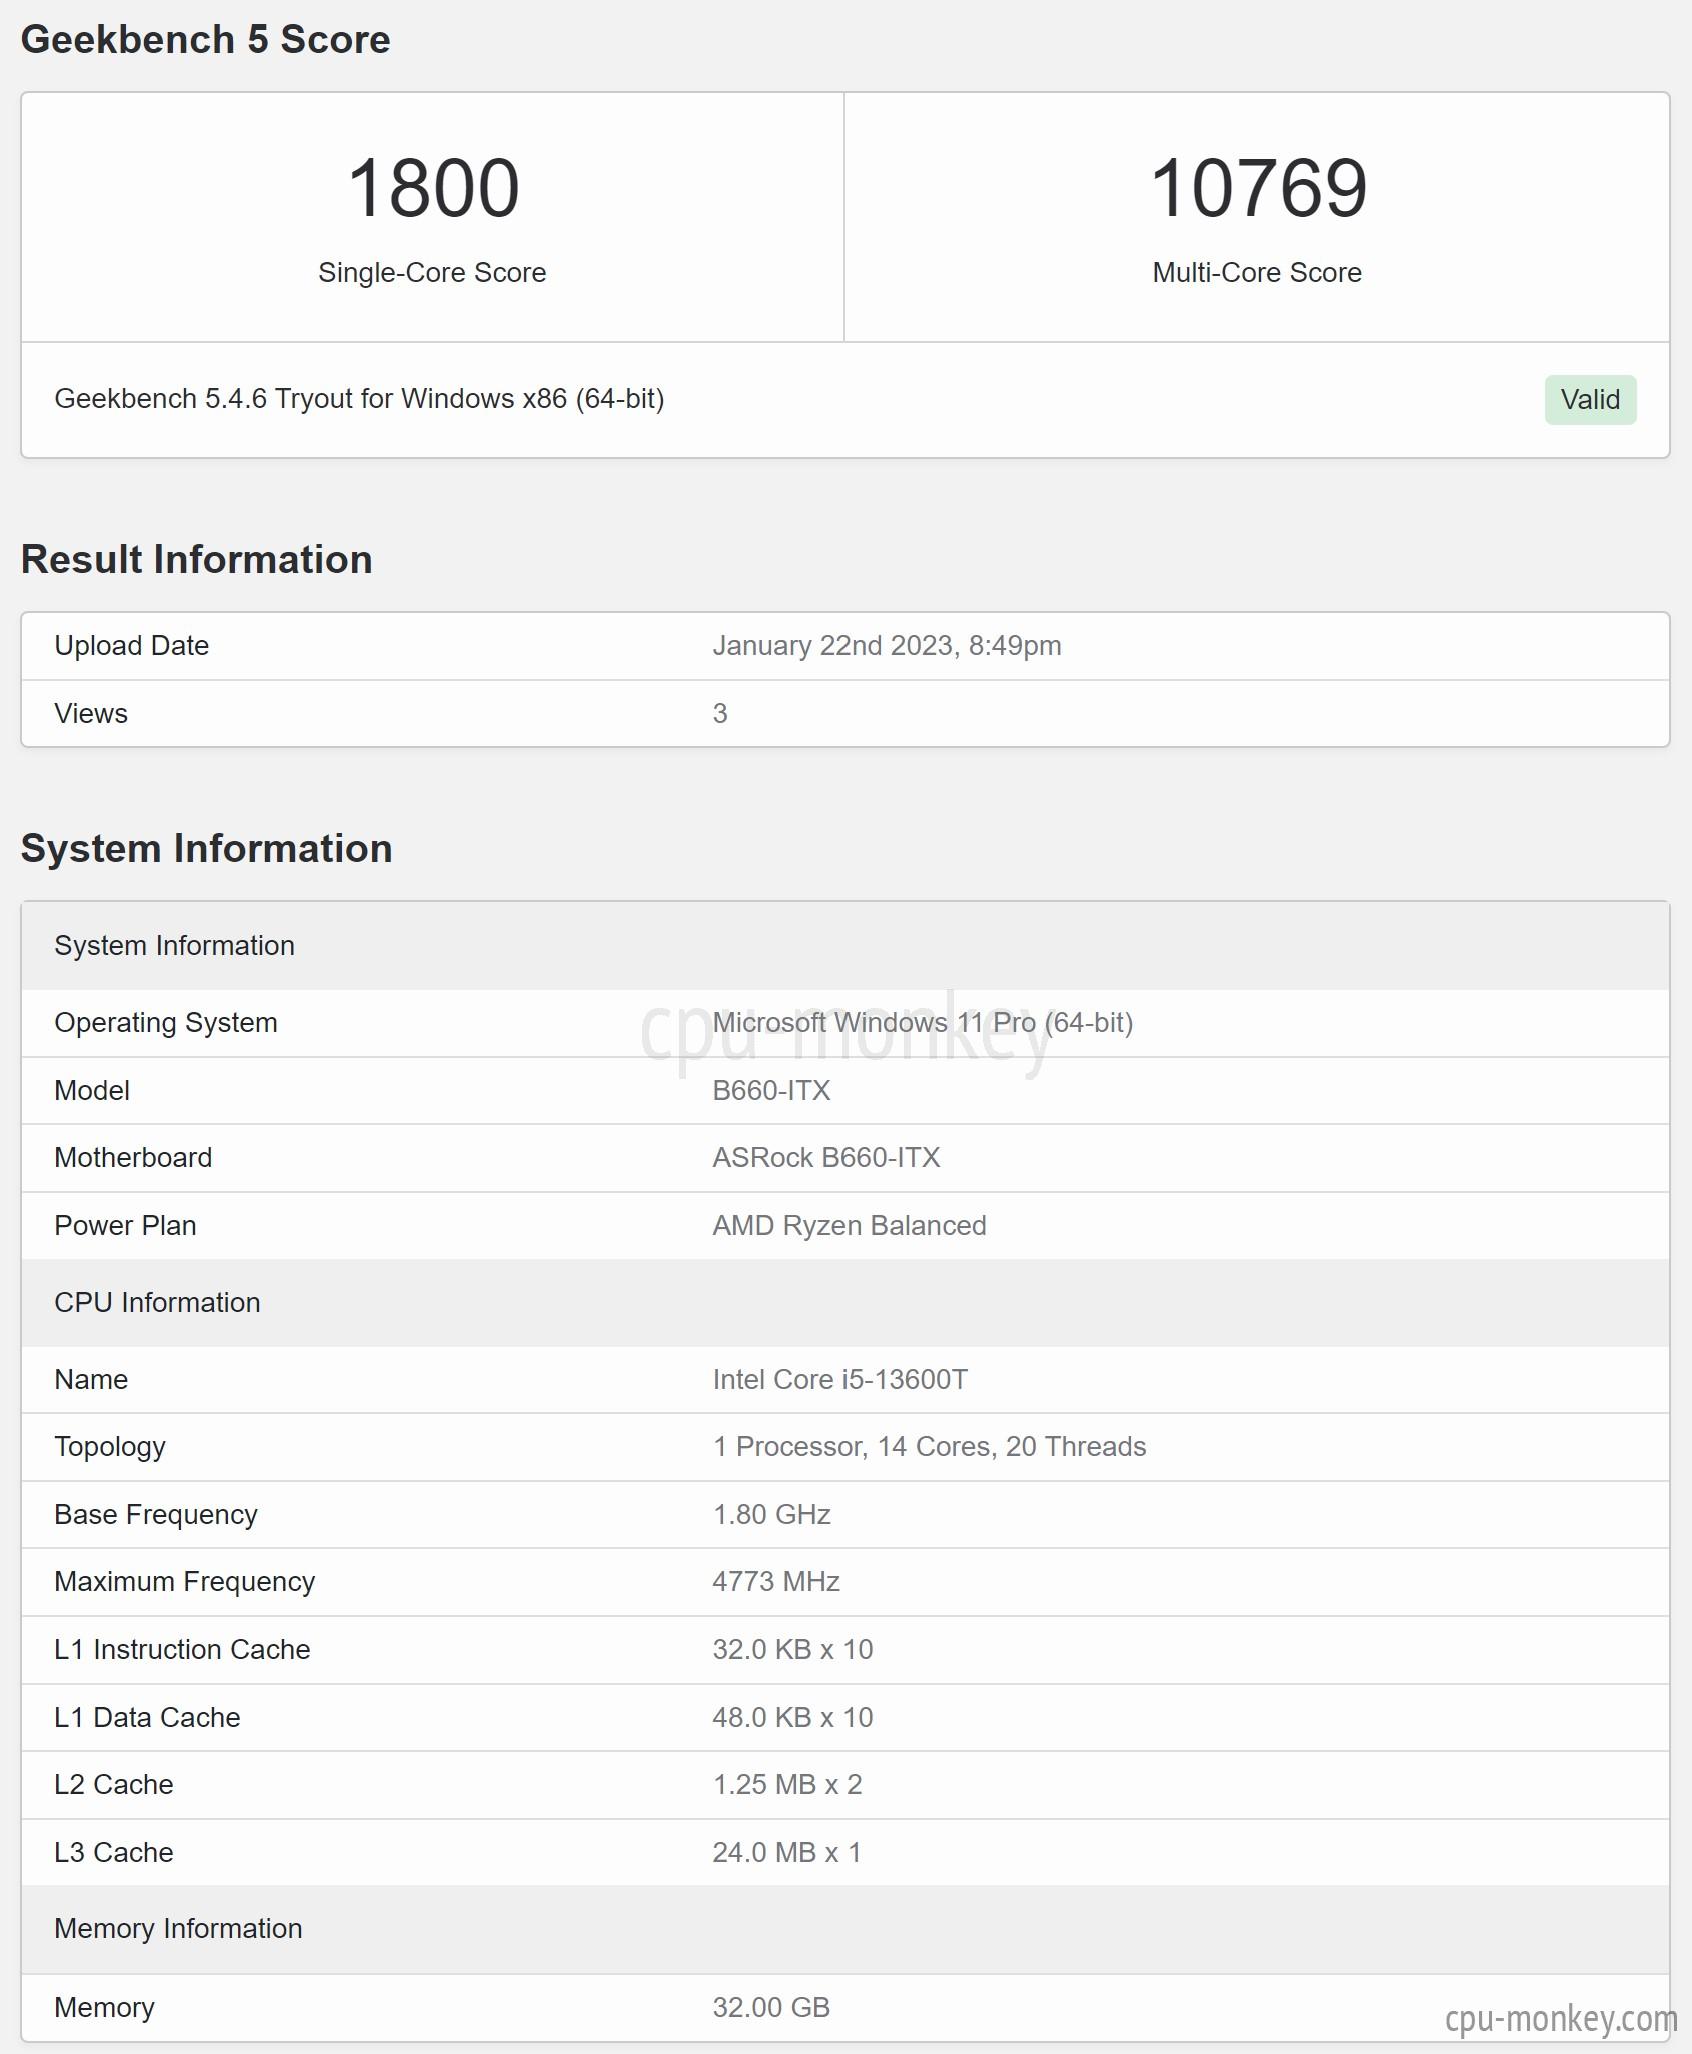The image size is (1692, 2054).
Task: Select the Single-Core Score label
Action: click(x=432, y=272)
